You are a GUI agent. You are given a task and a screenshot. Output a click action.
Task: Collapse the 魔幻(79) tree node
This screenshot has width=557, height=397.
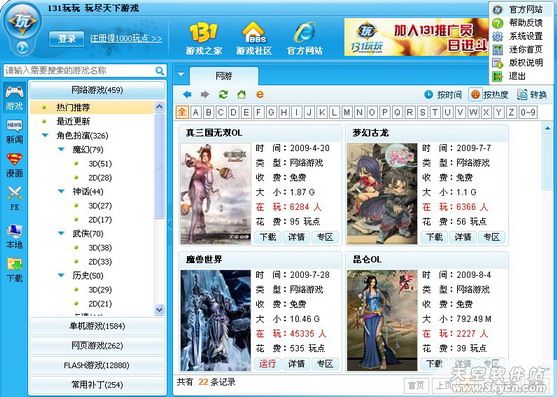[61, 149]
